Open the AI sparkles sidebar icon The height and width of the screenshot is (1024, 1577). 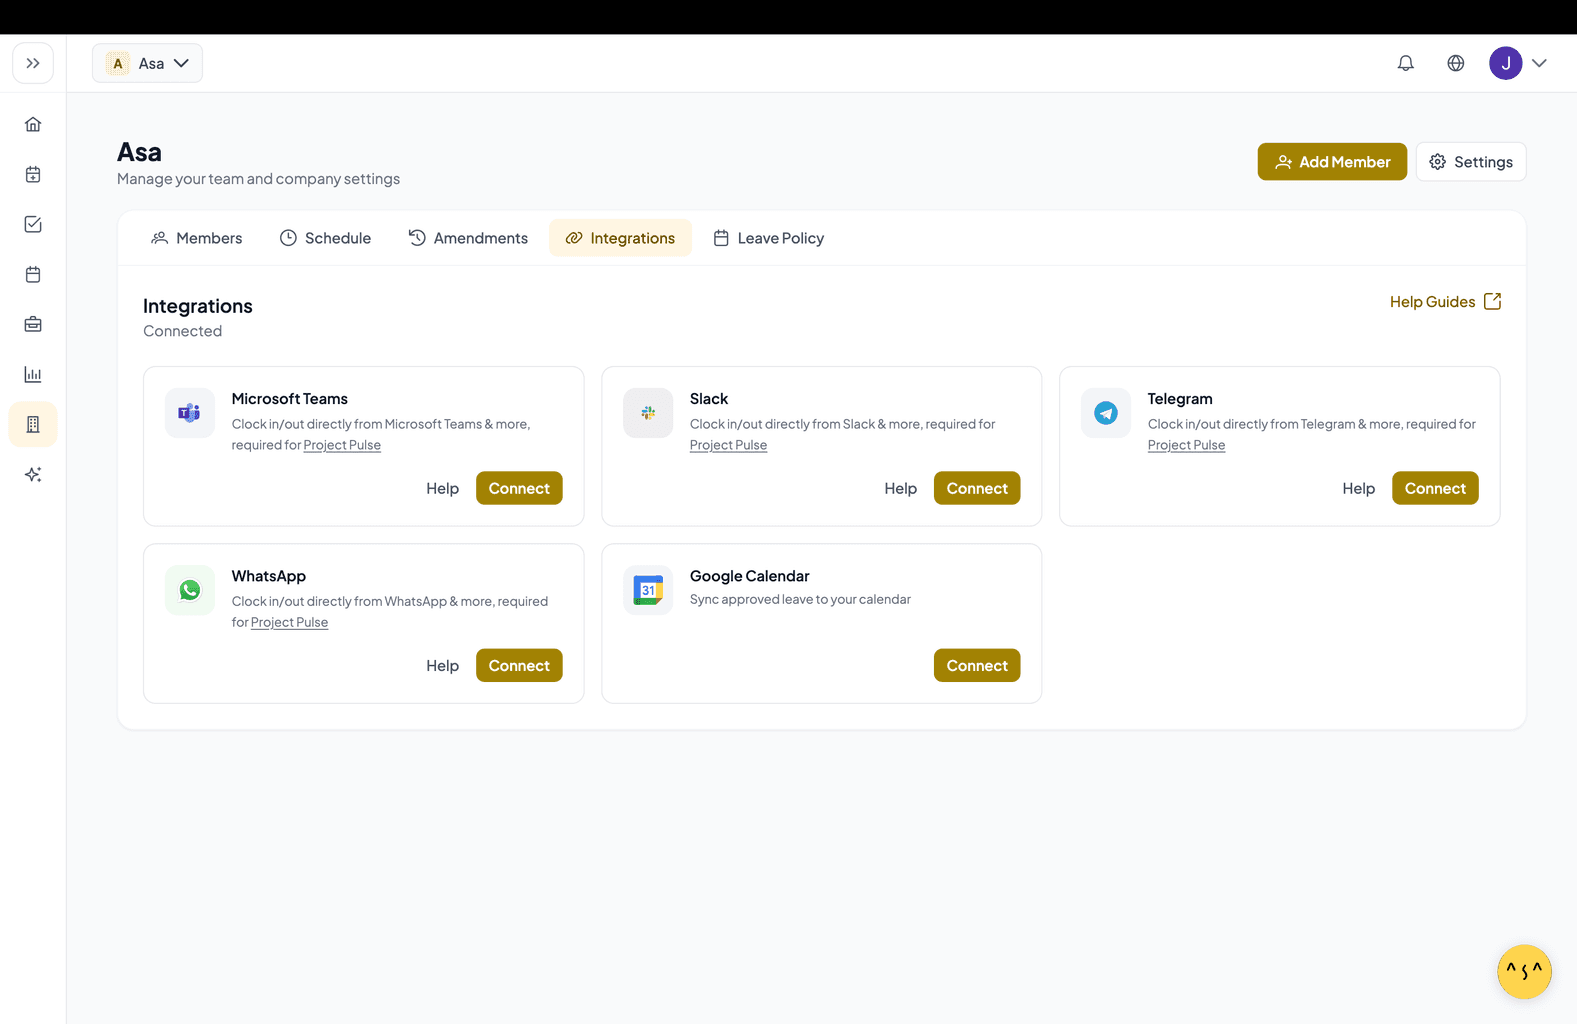[x=33, y=475]
